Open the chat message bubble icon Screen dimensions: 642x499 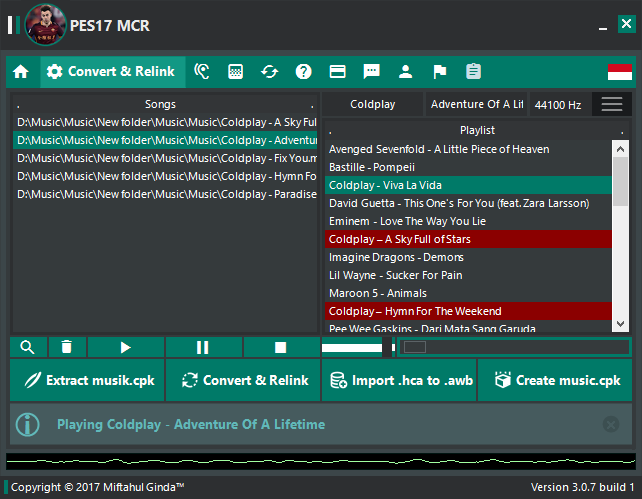pyautogui.click(x=371, y=72)
